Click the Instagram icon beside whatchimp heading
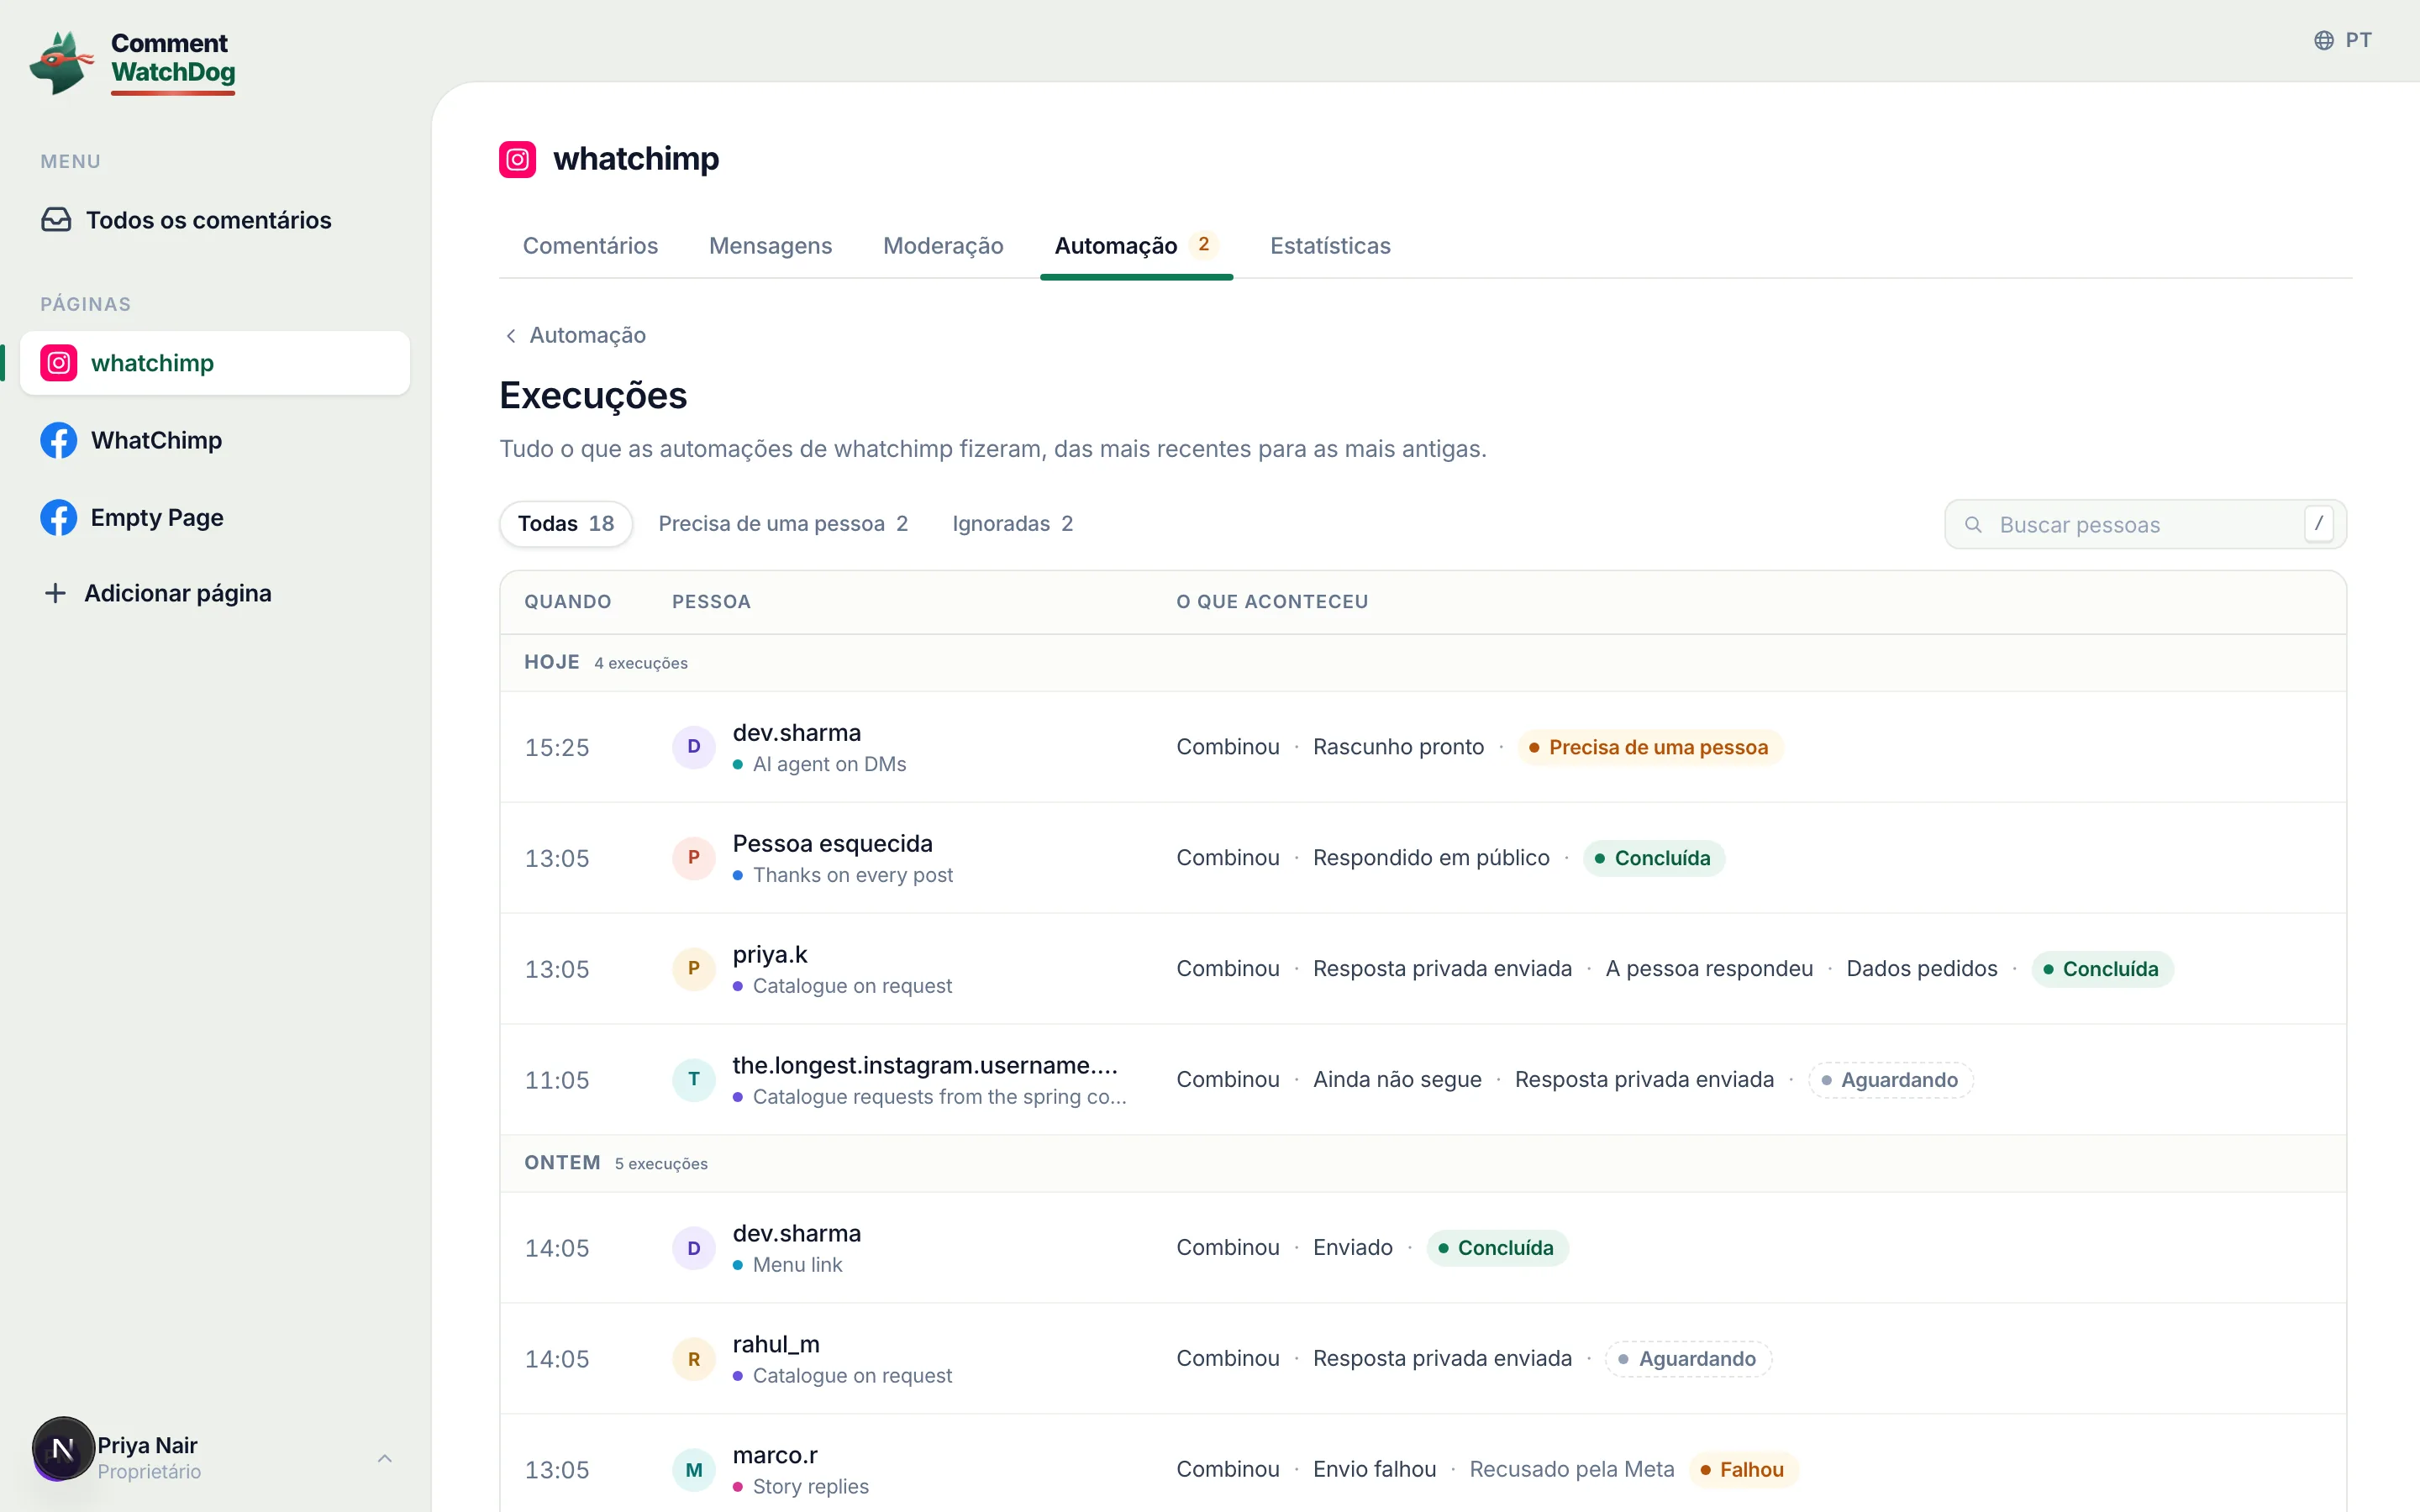 [517, 159]
